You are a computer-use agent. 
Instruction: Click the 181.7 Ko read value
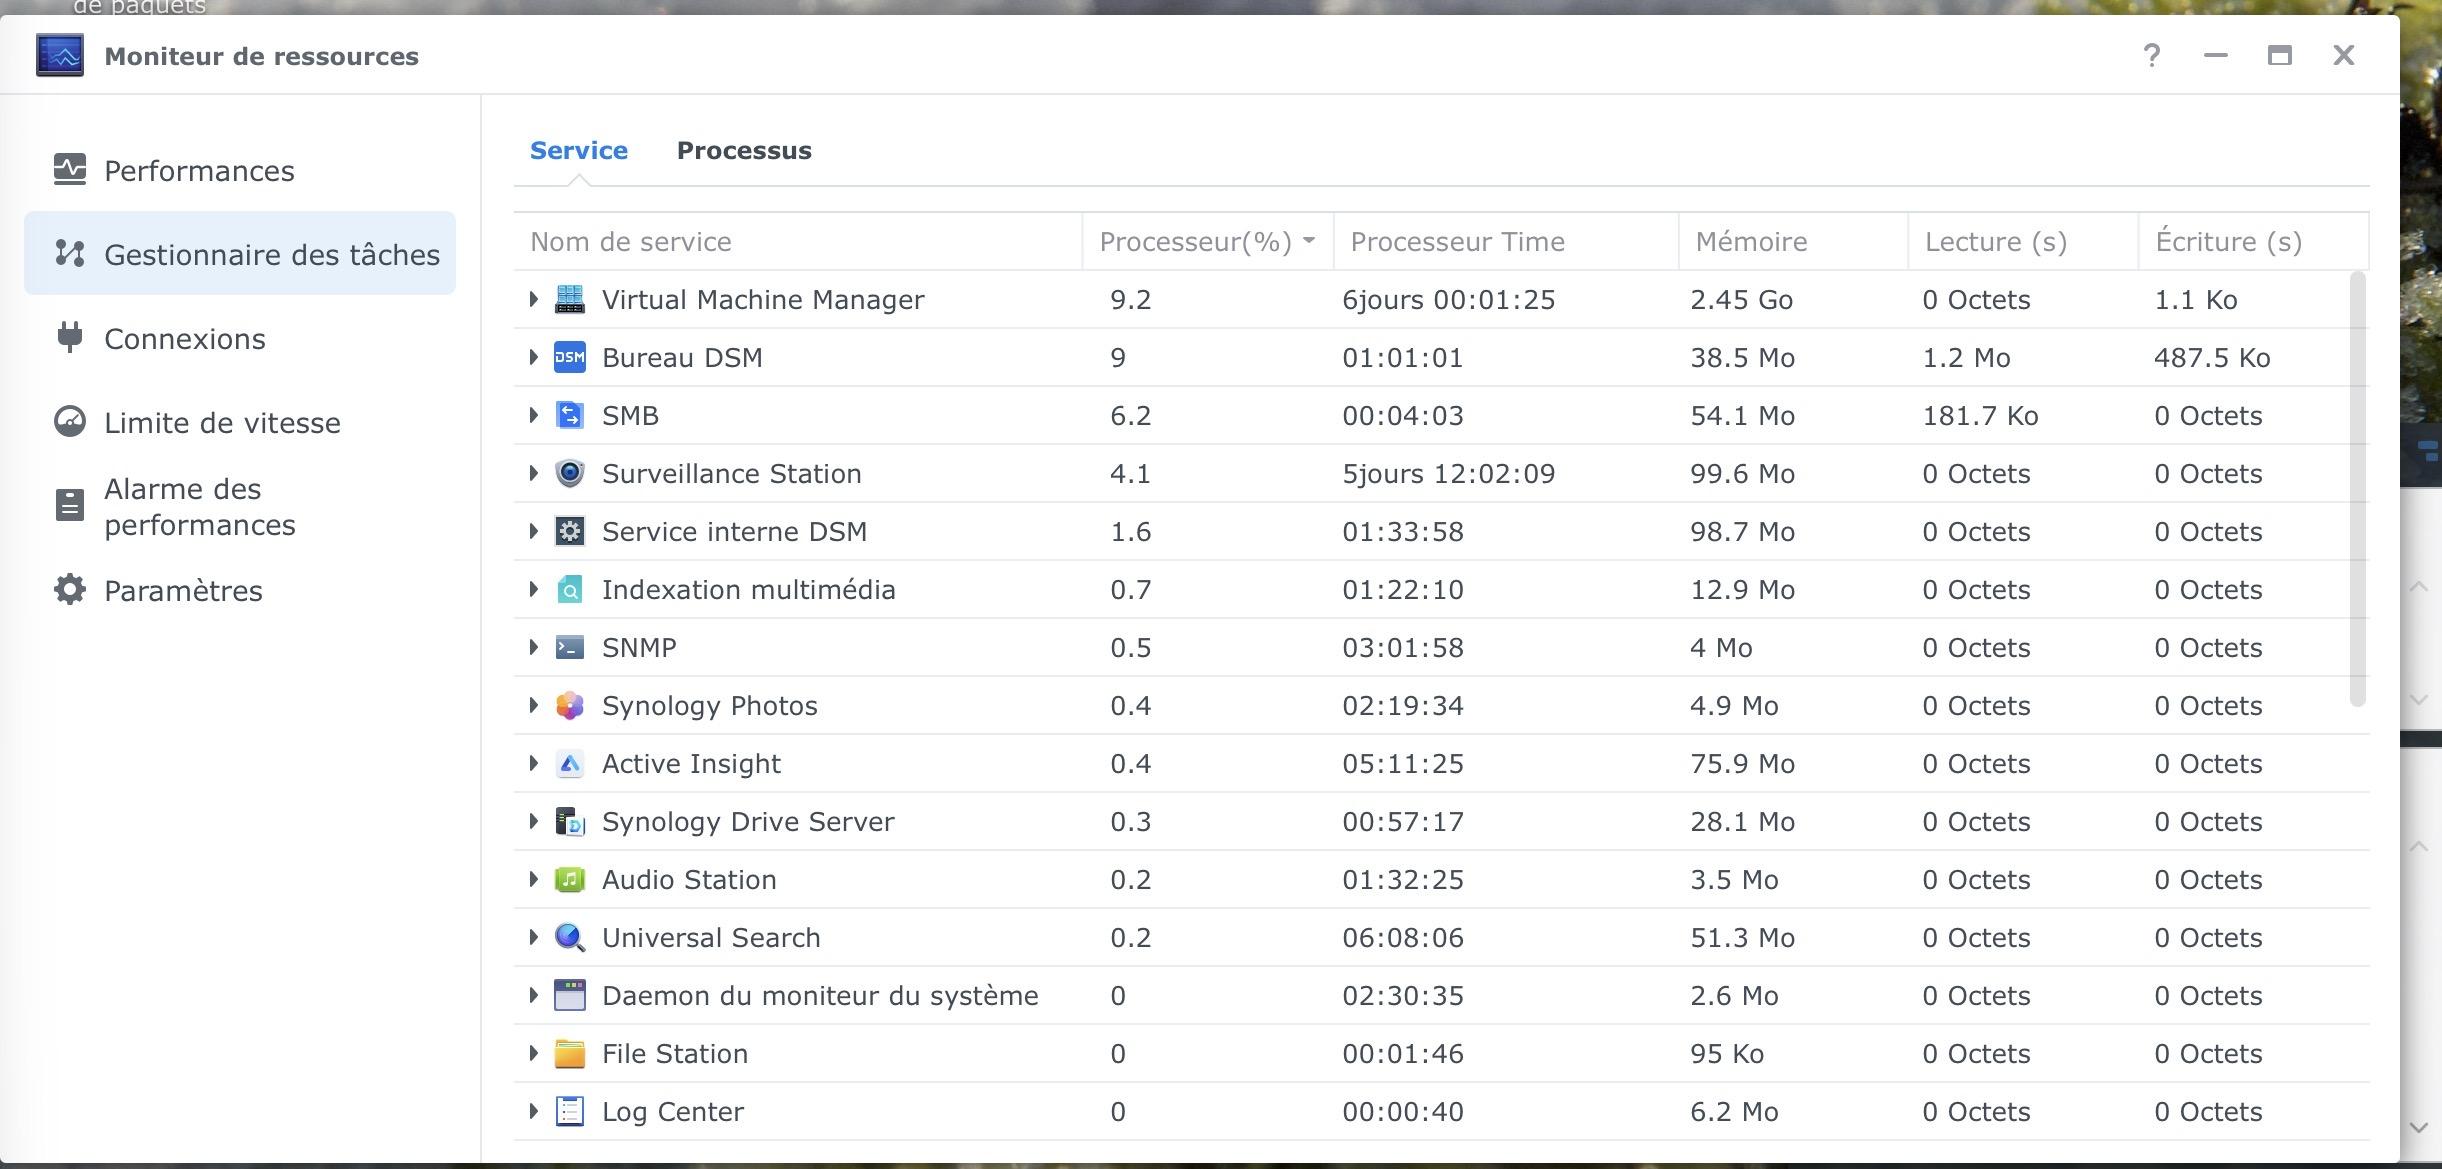tap(1980, 415)
